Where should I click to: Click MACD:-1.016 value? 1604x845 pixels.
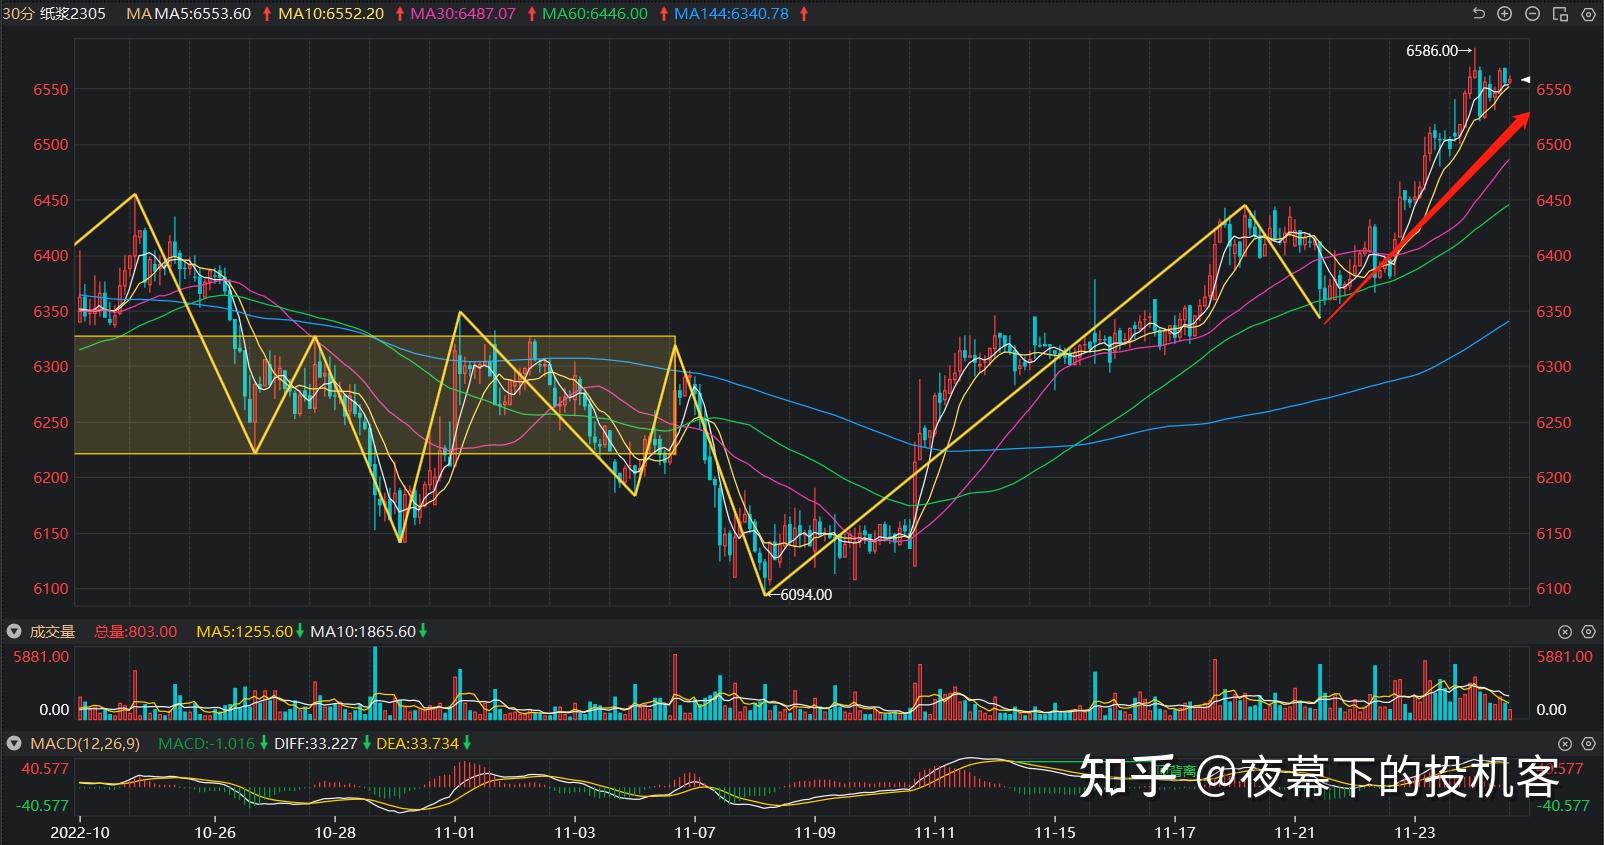pos(207,744)
